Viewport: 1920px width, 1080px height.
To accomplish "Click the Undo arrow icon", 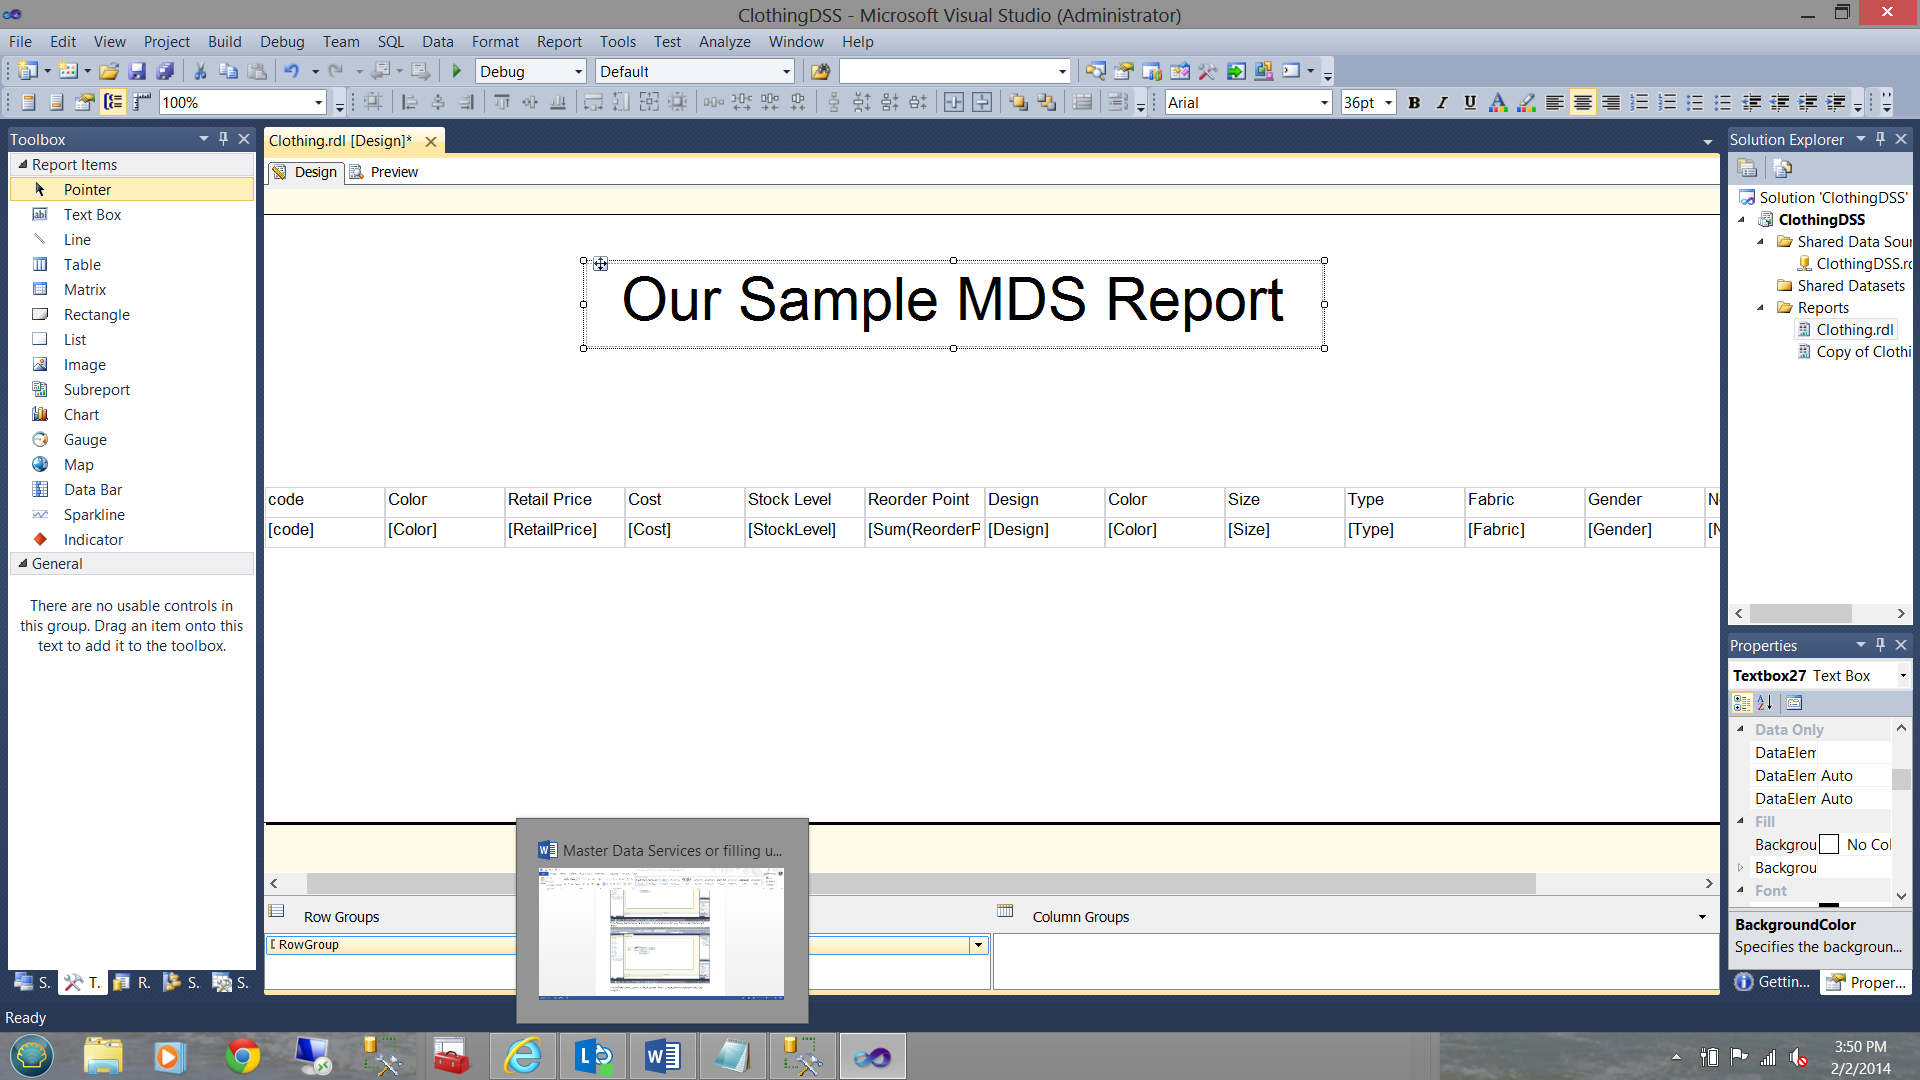I will tap(291, 71).
